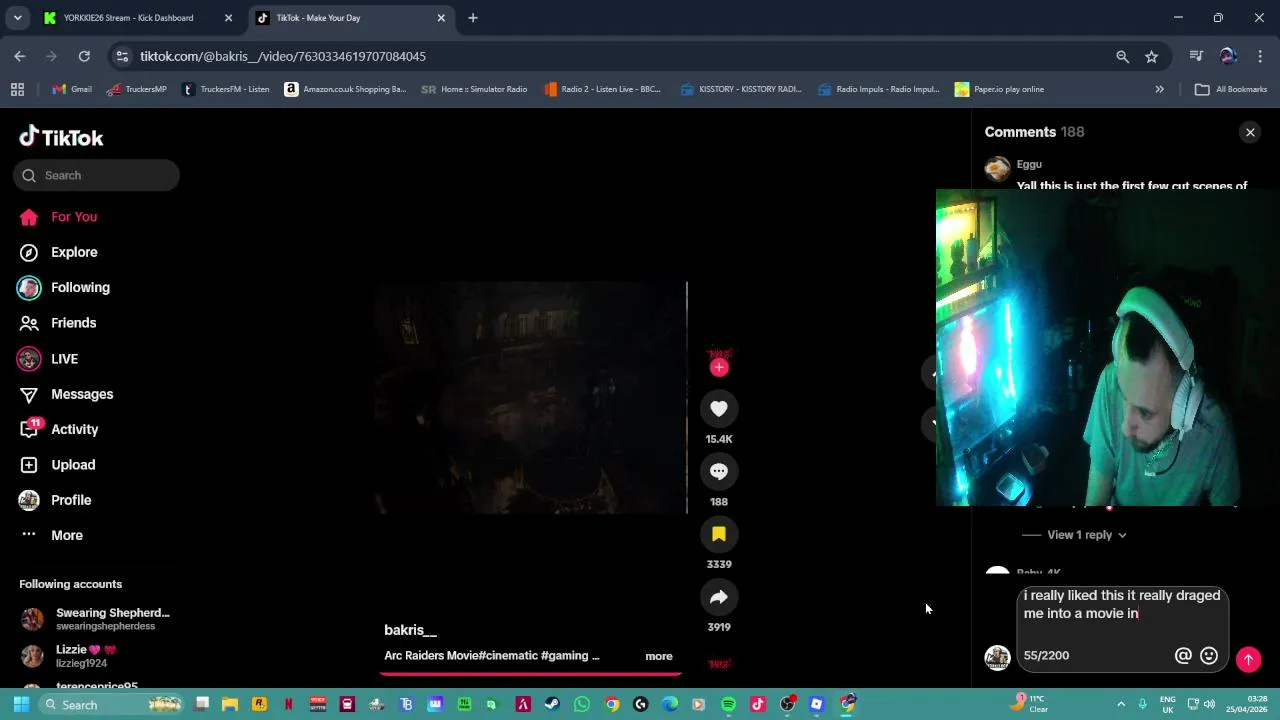Like the bakris__ video with heart icon
The height and width of the screenshot is (720, 1280).
(x=719, y=408)
